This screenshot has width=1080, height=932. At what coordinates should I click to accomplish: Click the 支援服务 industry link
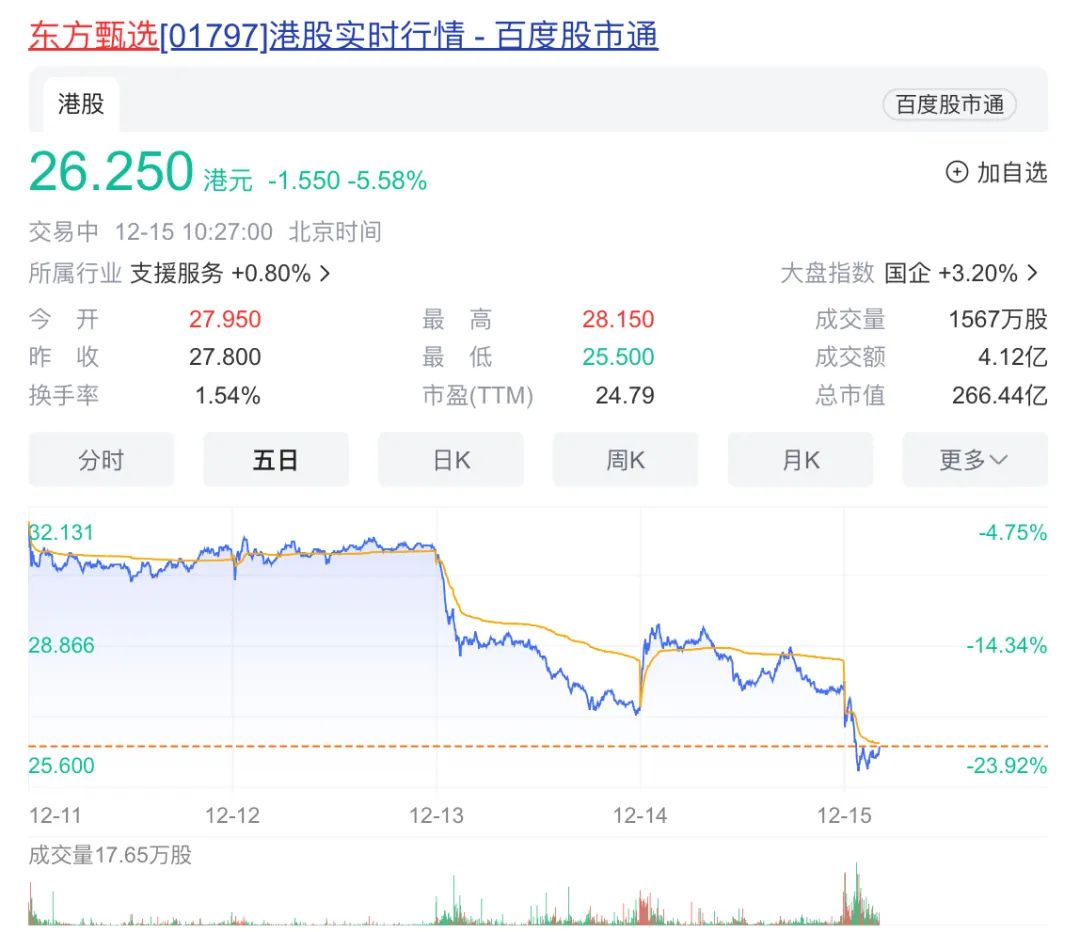[x=176, y=273]
